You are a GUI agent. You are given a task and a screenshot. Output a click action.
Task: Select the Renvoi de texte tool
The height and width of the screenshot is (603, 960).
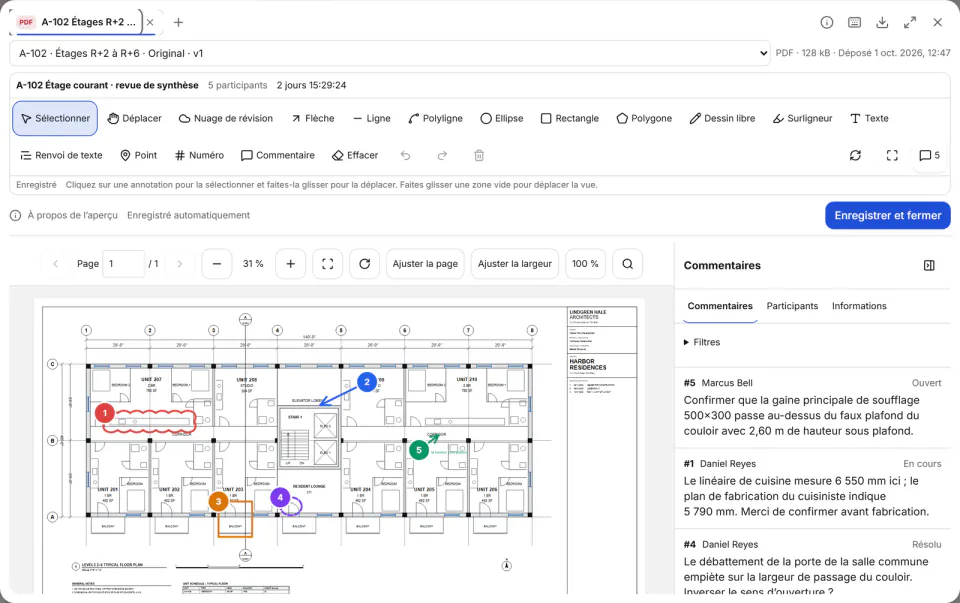(x=61, y=155)
